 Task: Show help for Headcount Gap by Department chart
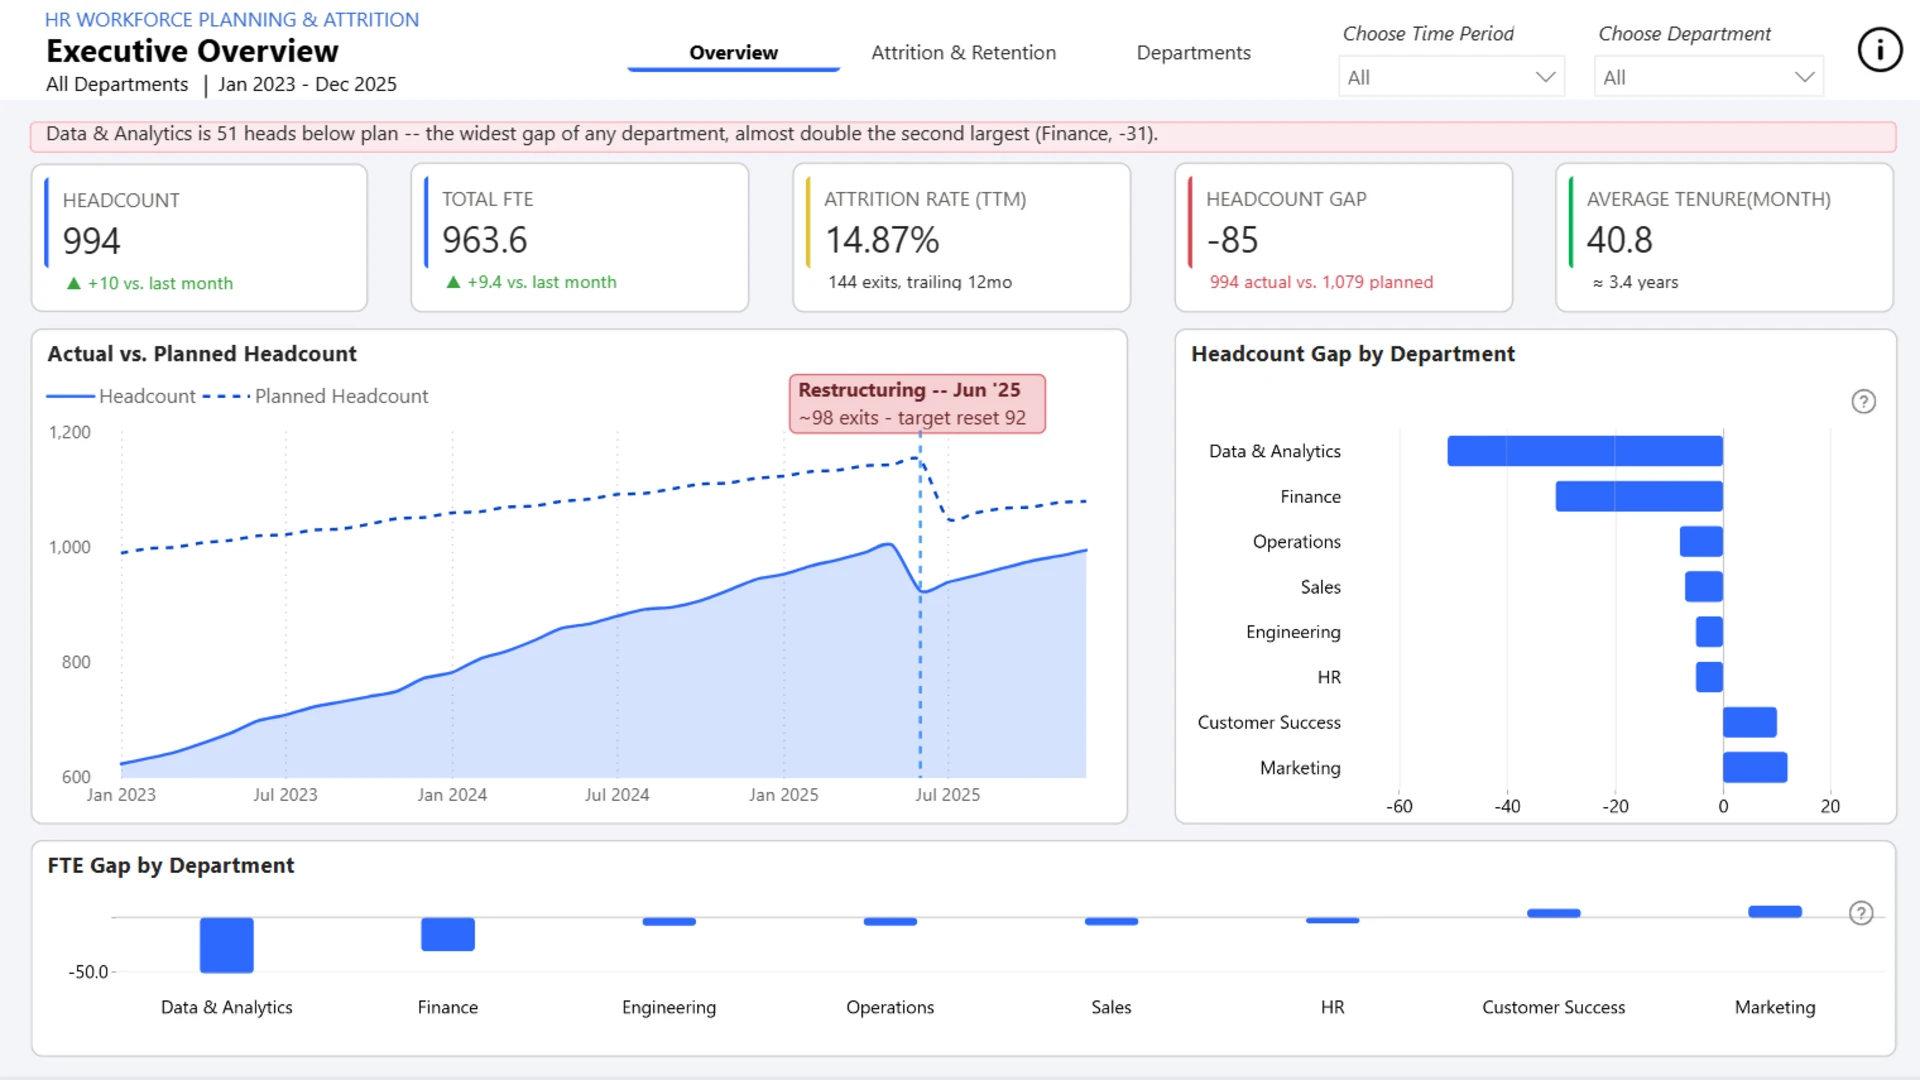click(1863, 402)
